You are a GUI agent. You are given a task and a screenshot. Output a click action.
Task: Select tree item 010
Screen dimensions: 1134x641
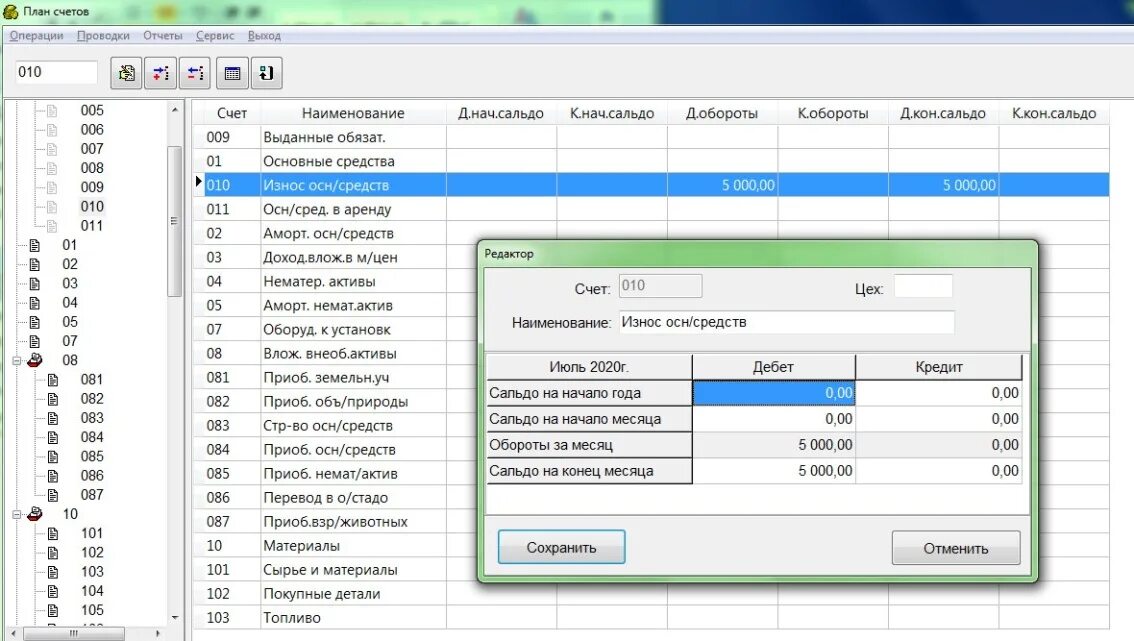coord(92,206)
